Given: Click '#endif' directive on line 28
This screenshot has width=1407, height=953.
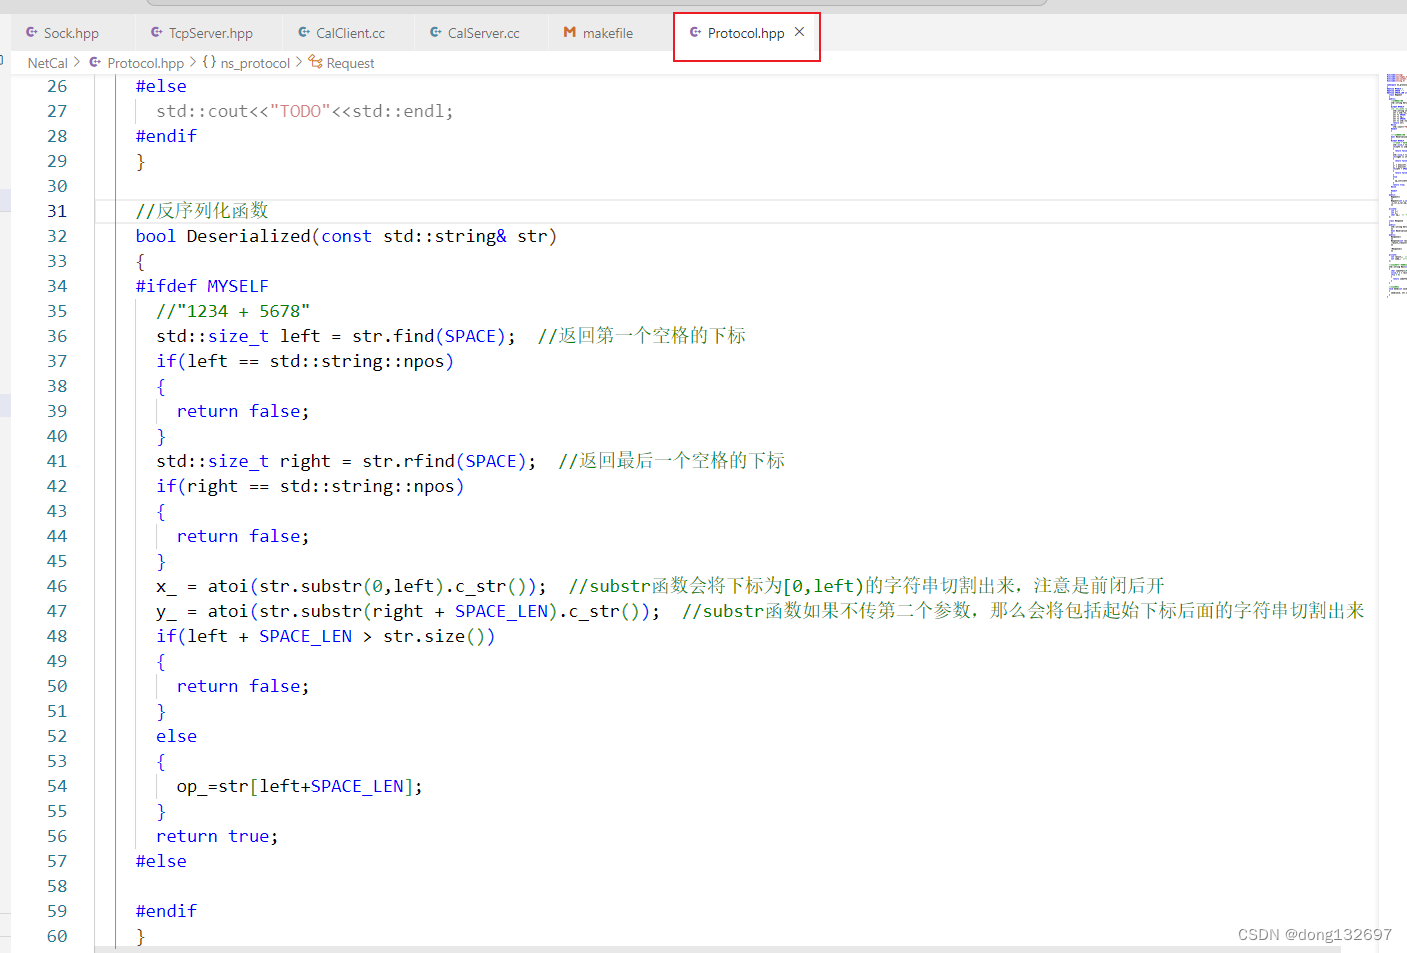Looking at the screenshot, I should coord(166,136).
